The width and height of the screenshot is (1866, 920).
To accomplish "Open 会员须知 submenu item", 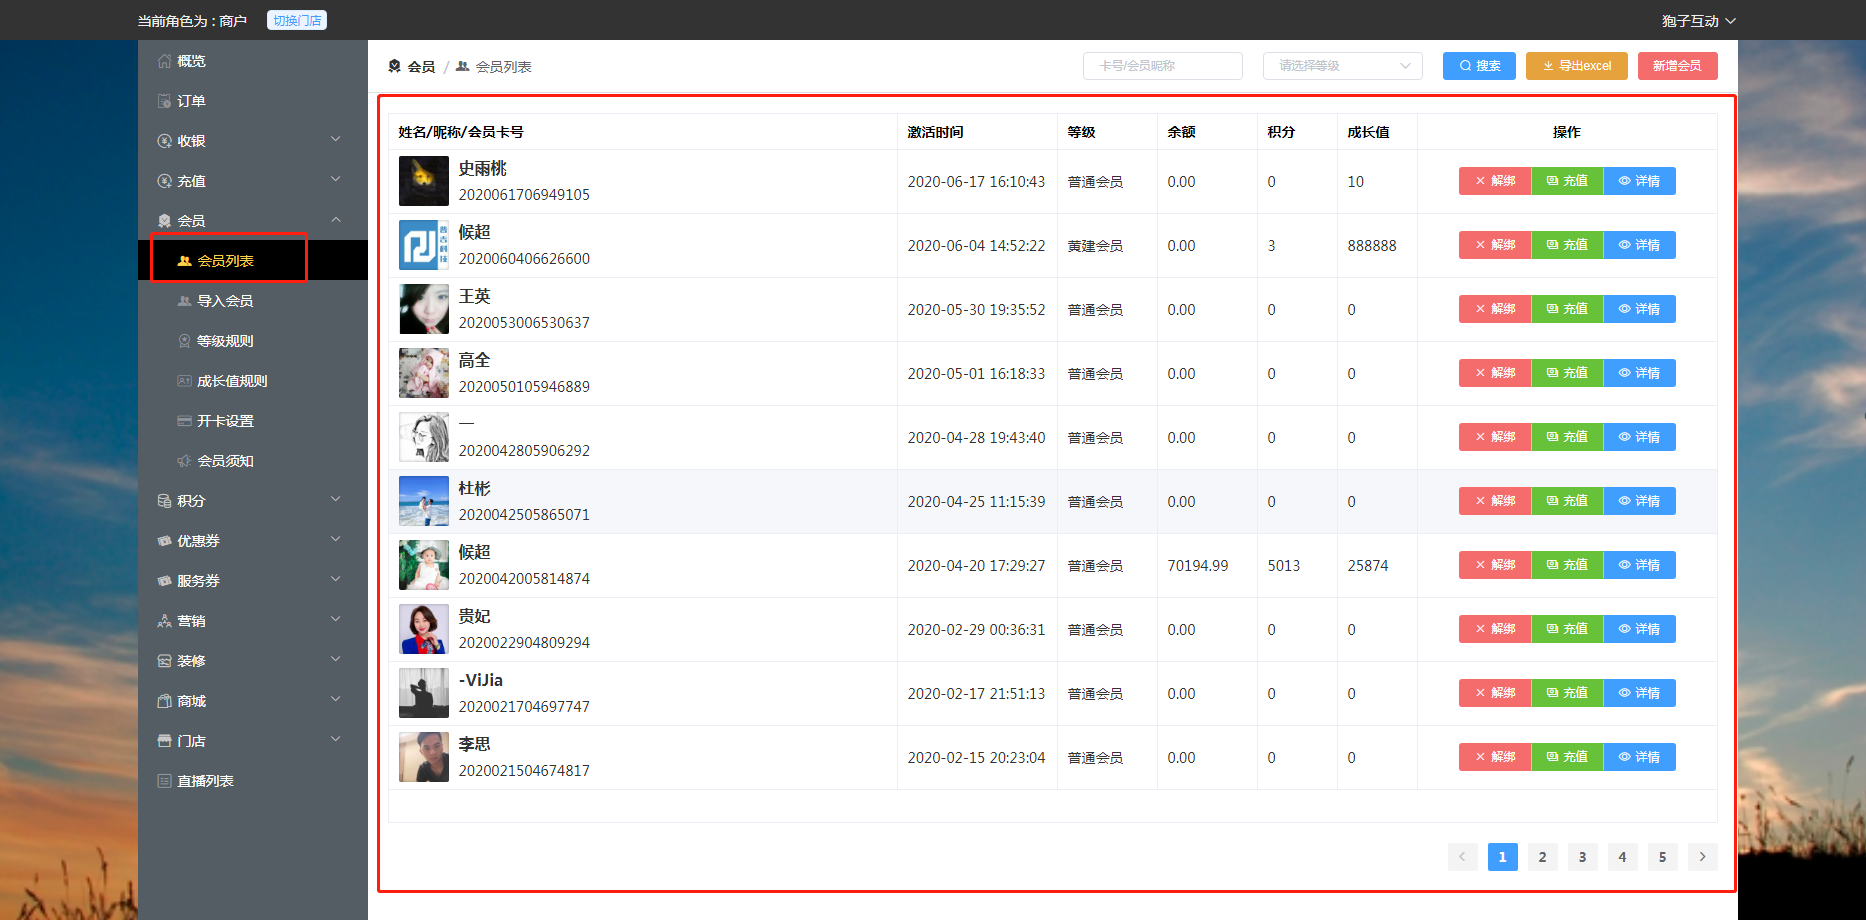I will 252,461.
